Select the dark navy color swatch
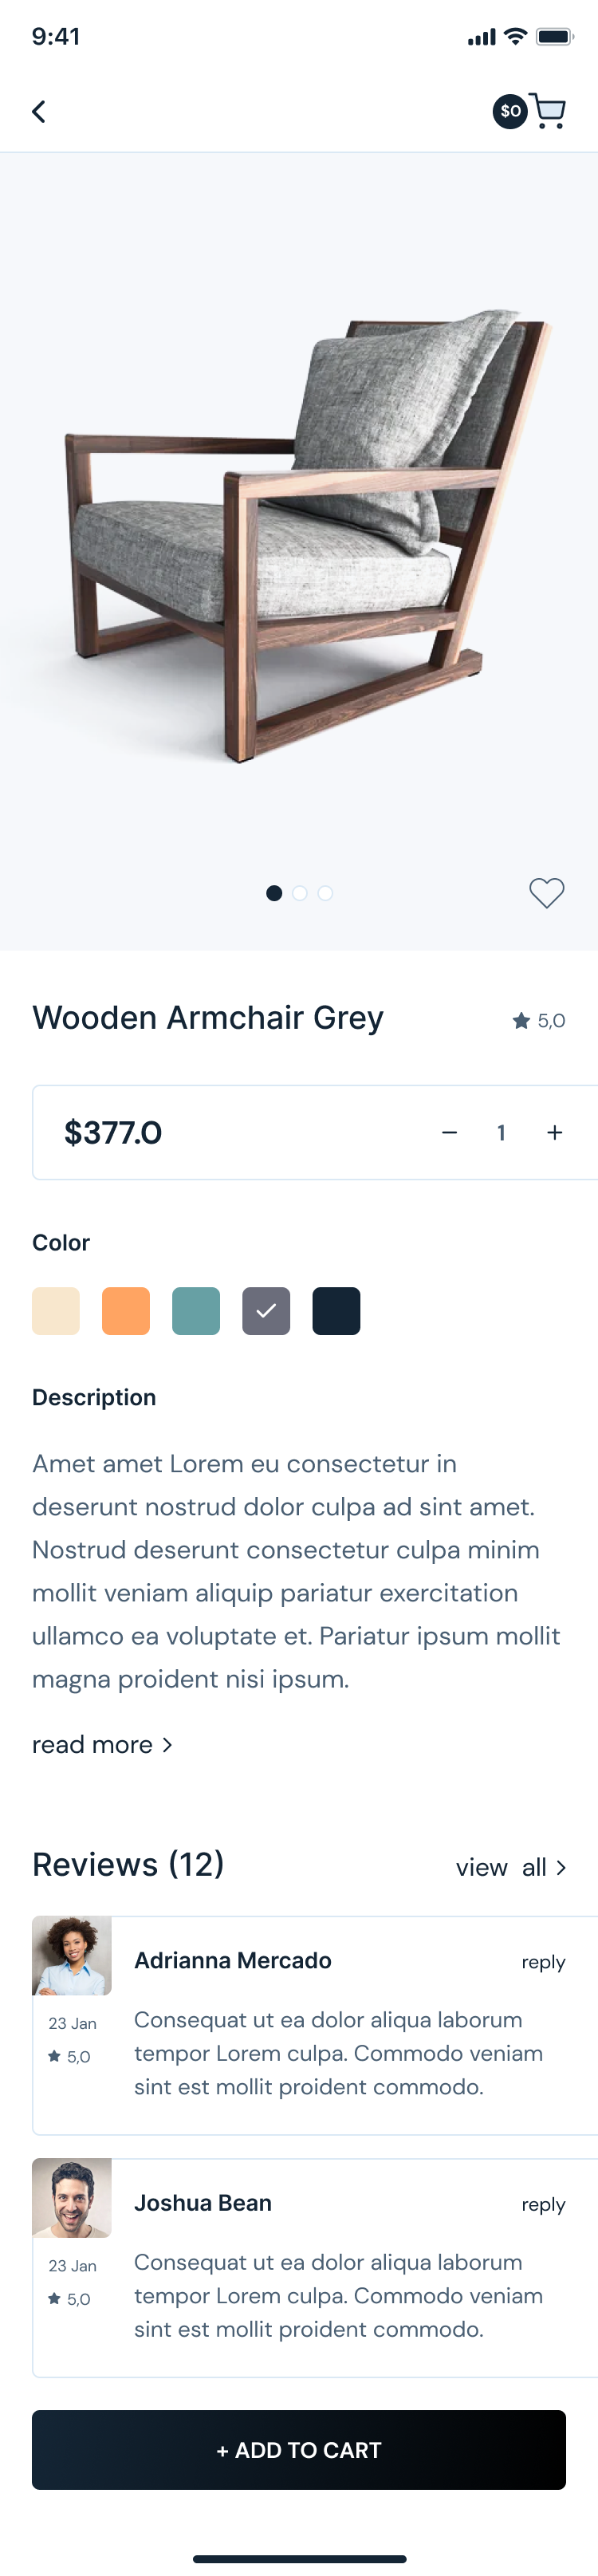 point(336,1310)
